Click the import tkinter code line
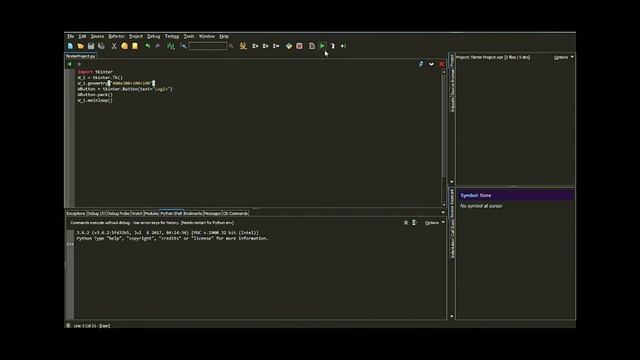The height and width of the screenshot is (360, 640). tap(95, 72)
